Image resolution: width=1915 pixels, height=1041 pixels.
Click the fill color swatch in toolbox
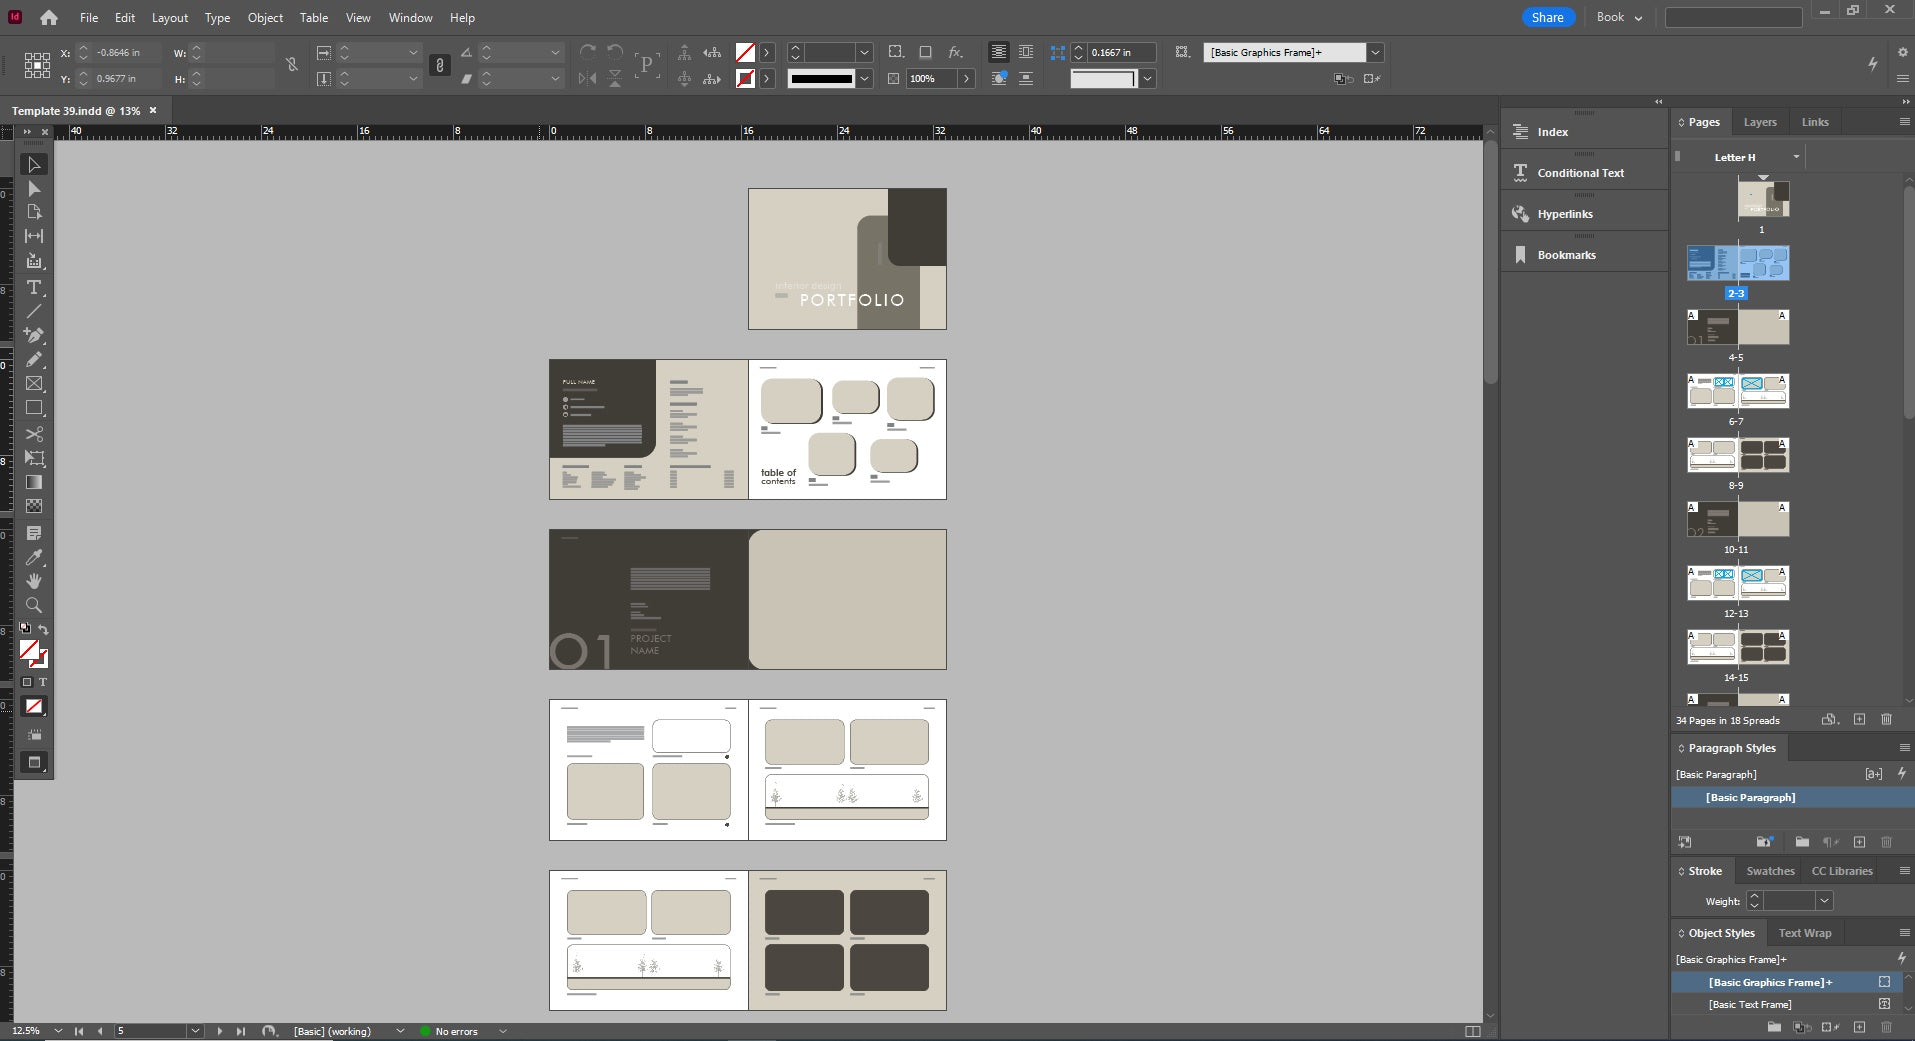29,650
